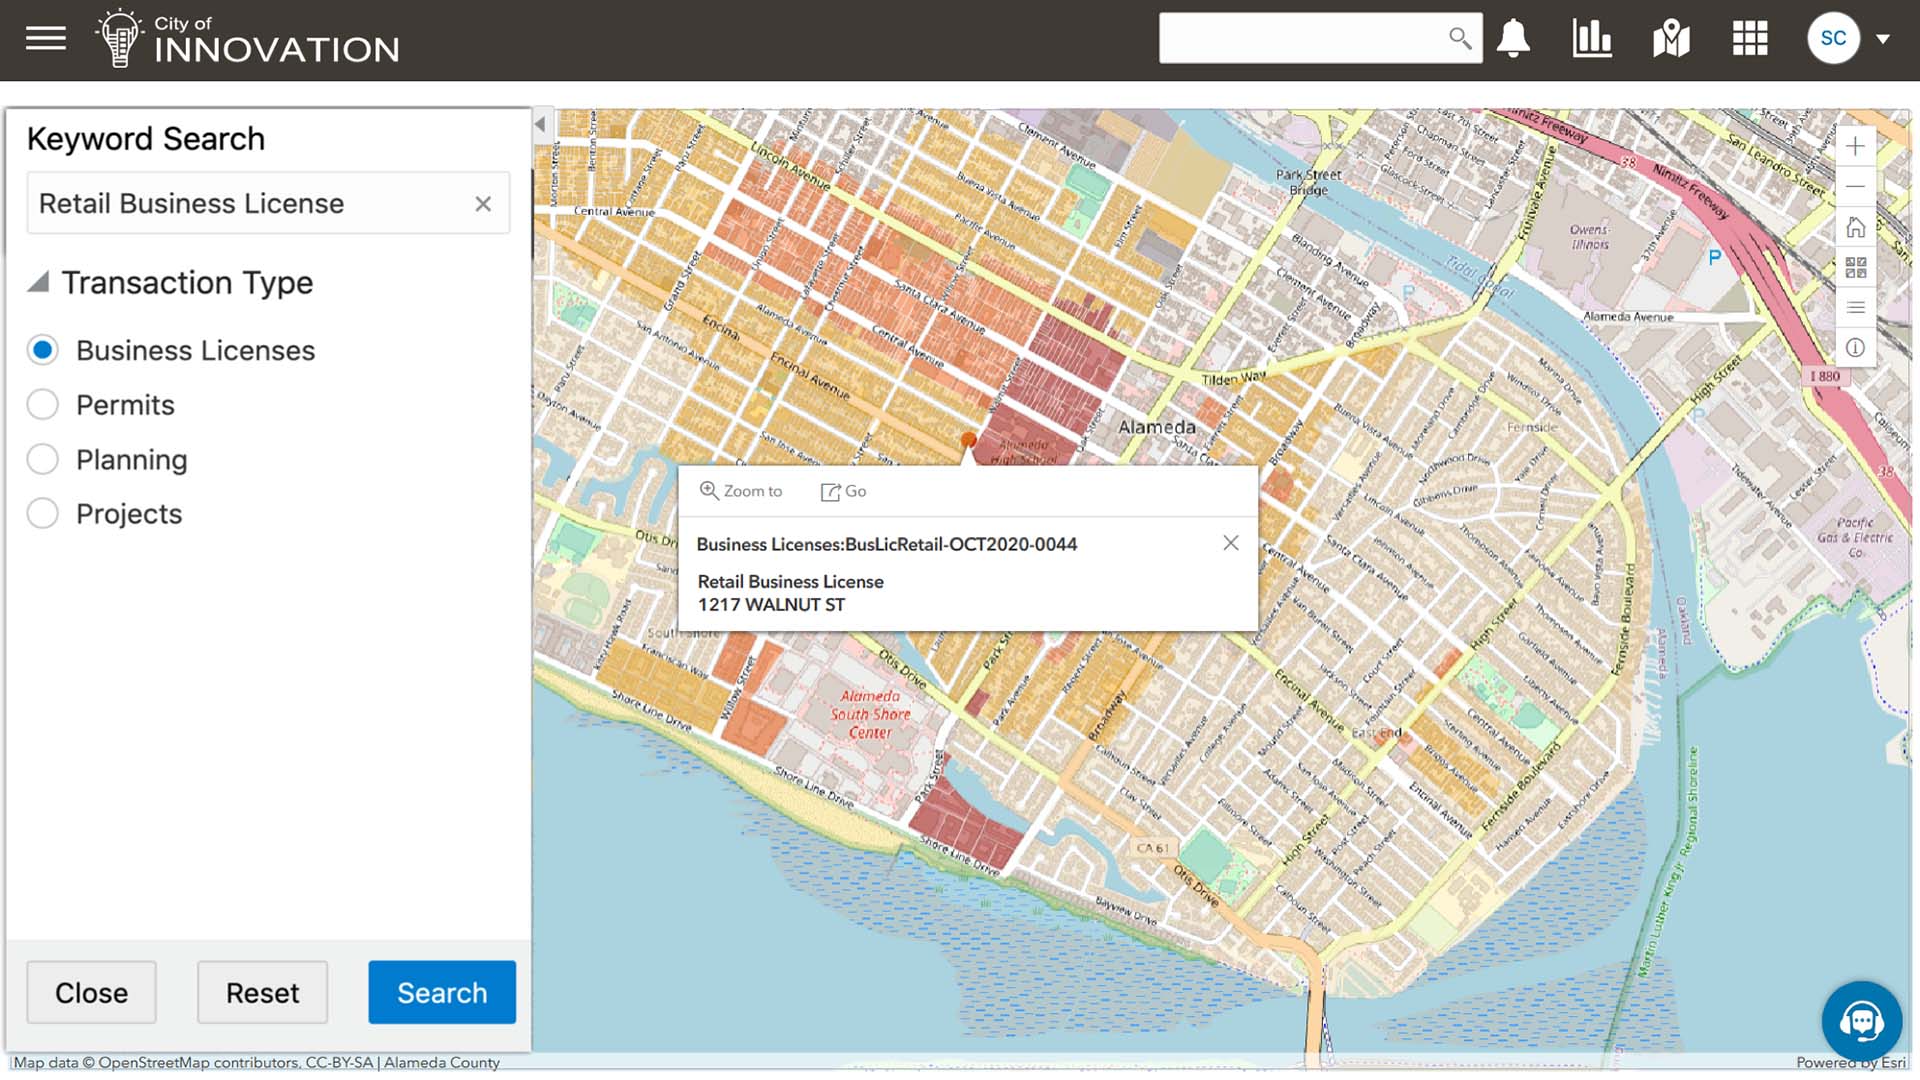Image resolution: width=1920 pixels, height=1080 pixels.
Task: Run the Search for Retail Business License
Action: pos(442,992)
